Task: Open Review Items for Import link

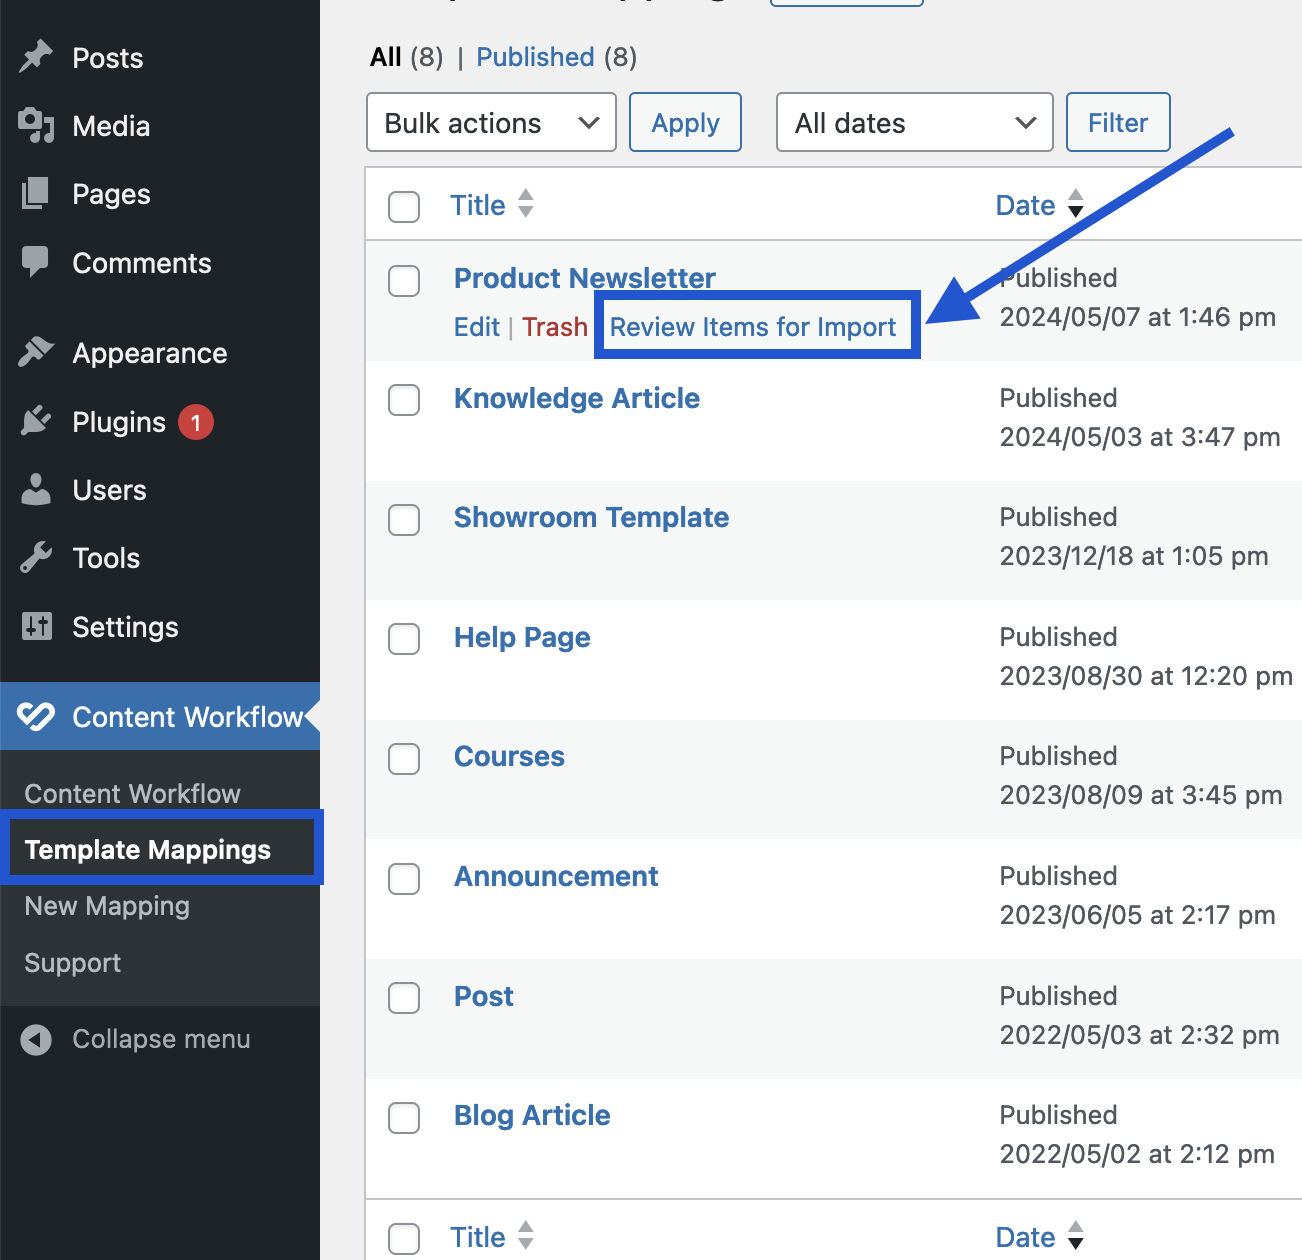Action: click(x=753, y=326)
